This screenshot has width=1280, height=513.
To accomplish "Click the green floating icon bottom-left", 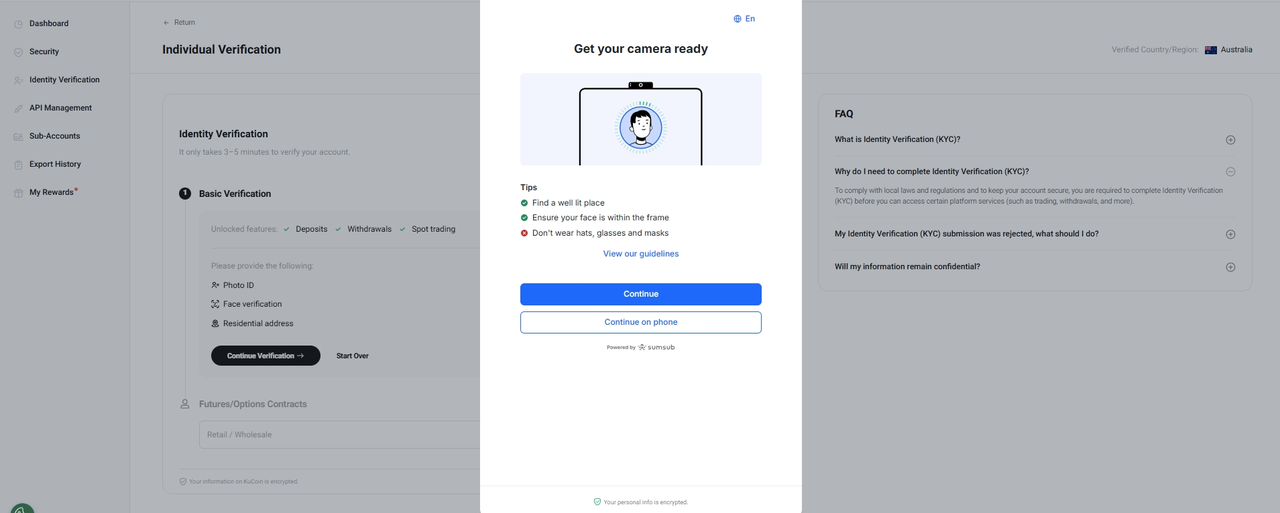I will pyautogui.click(x=22, y=508).
